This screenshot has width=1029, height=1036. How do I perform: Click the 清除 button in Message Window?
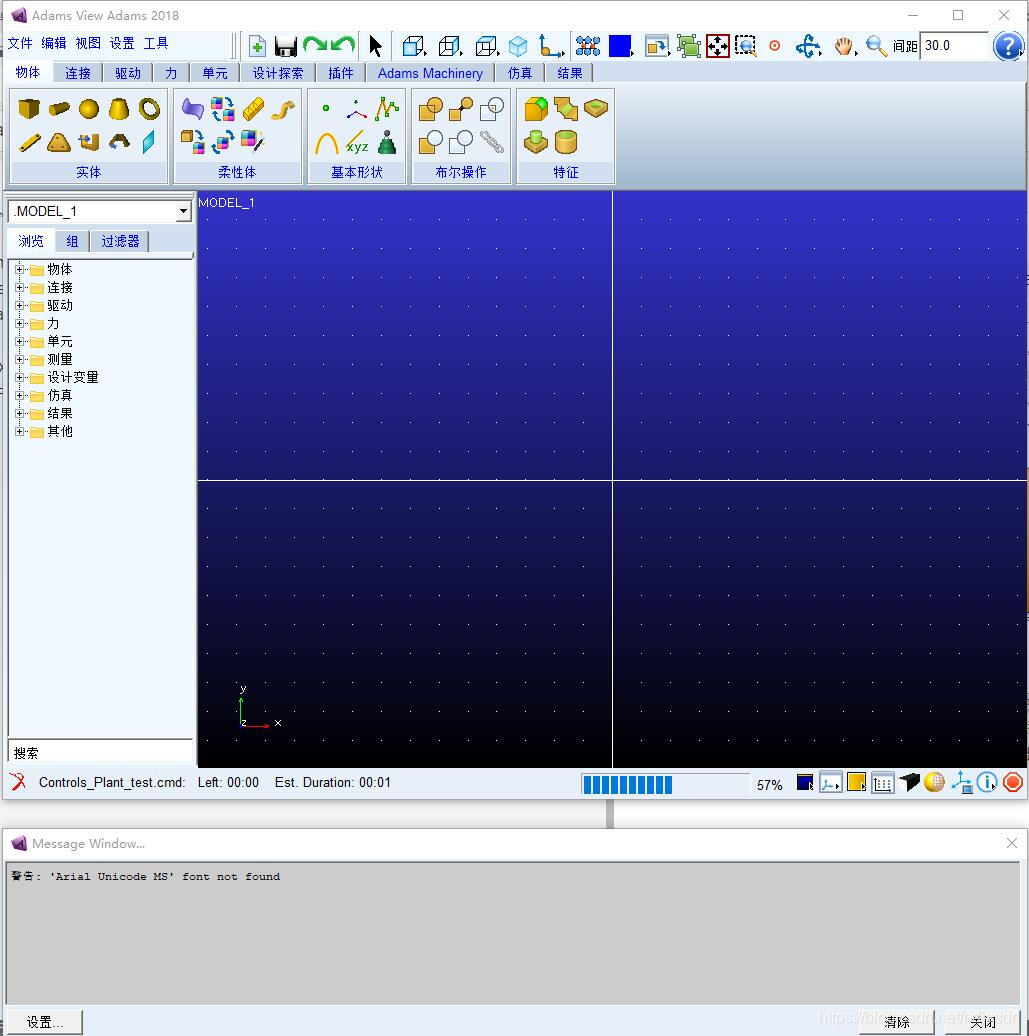tap(897, 1021)
